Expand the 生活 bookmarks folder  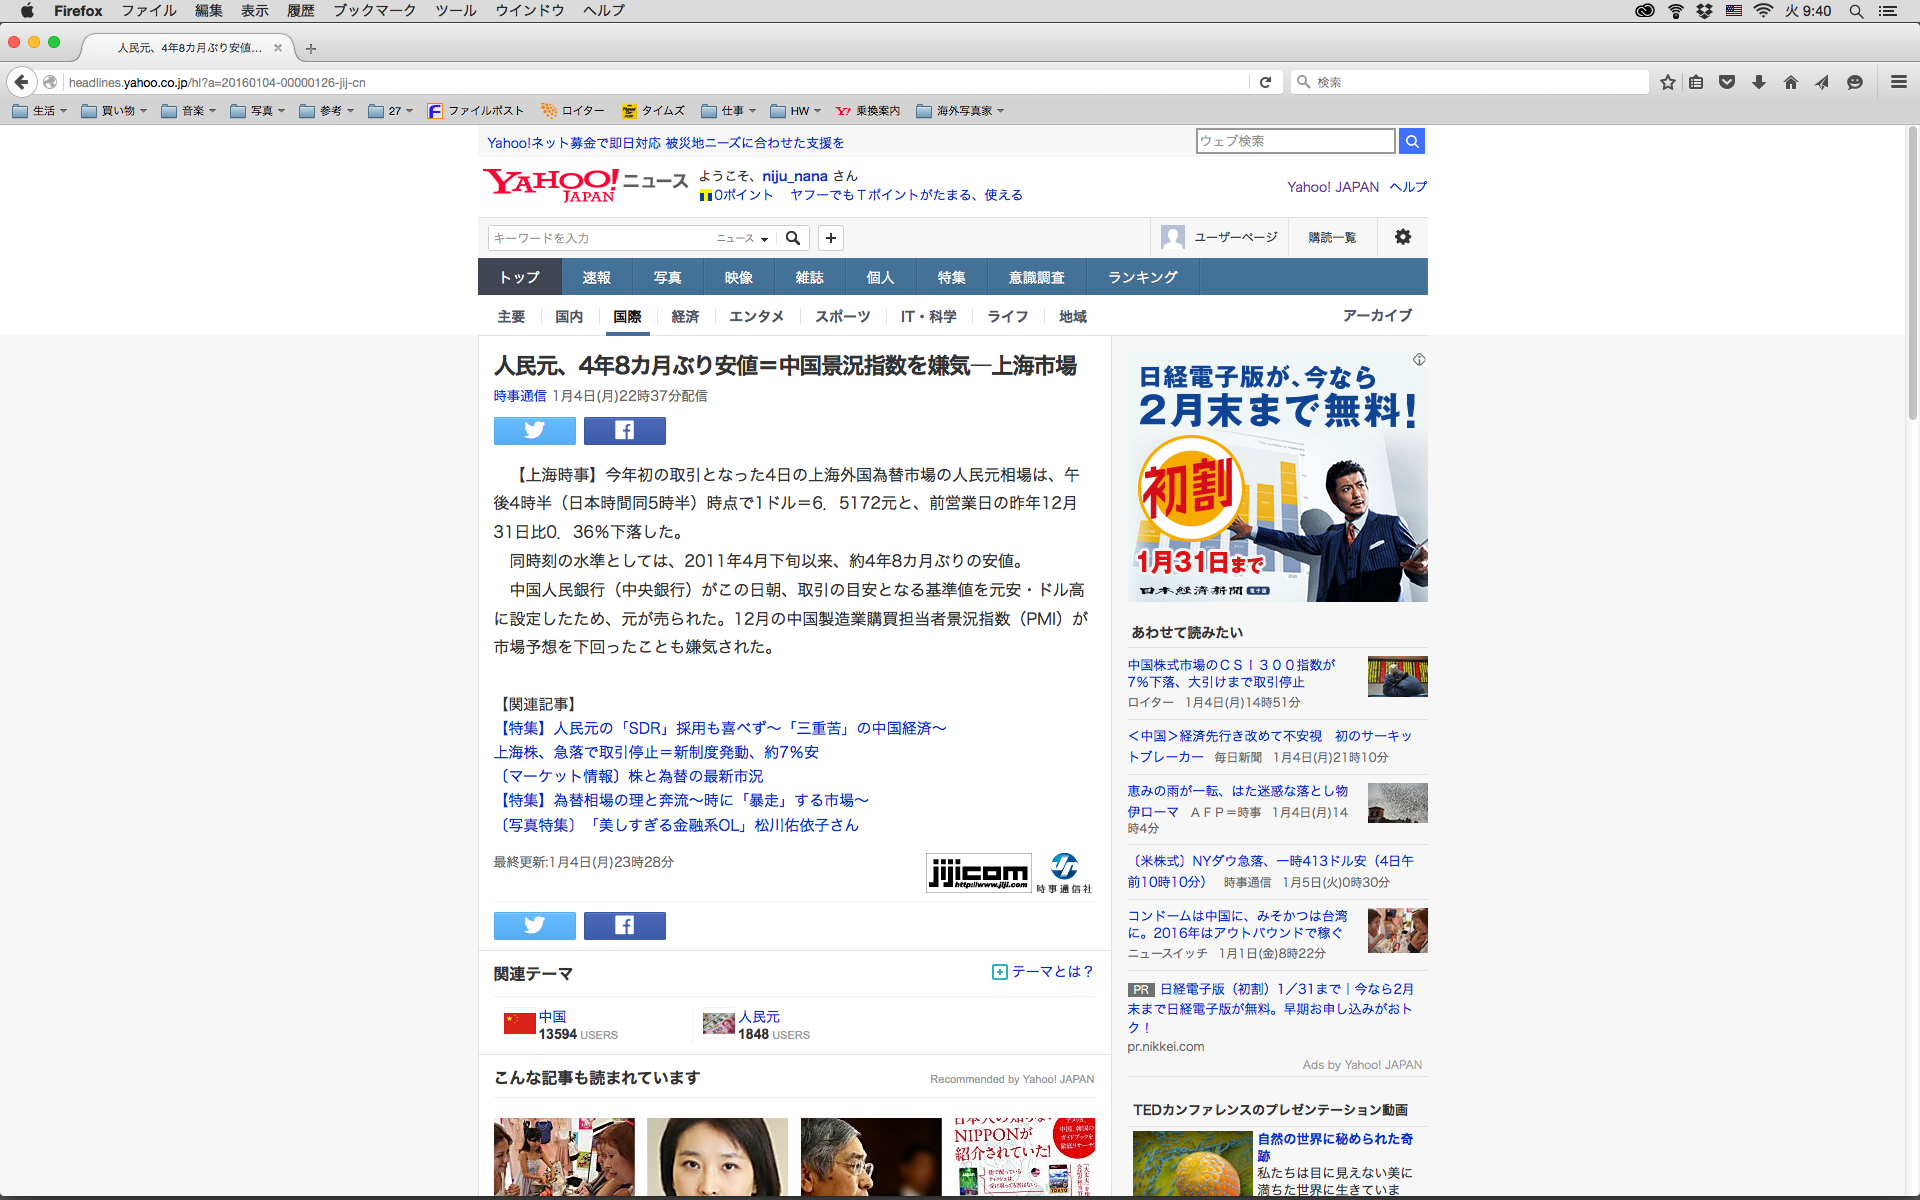pyautogui.click(x=40, y=111)
